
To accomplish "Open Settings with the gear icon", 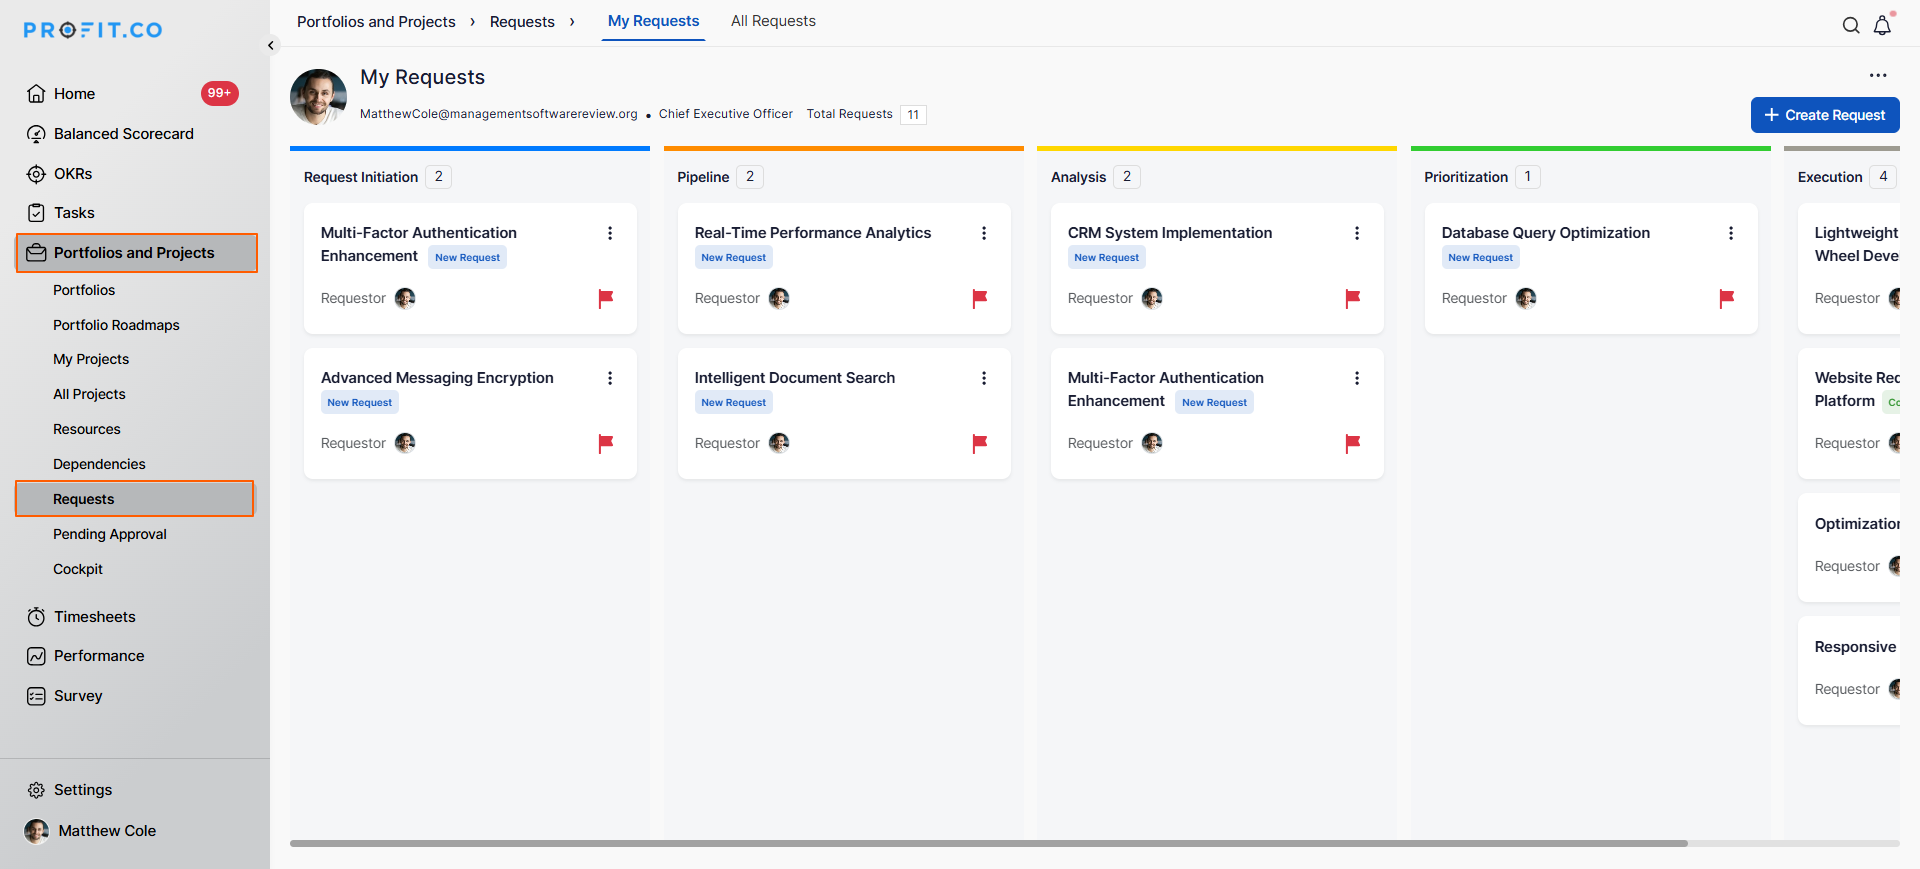I will tap(36, 790).
